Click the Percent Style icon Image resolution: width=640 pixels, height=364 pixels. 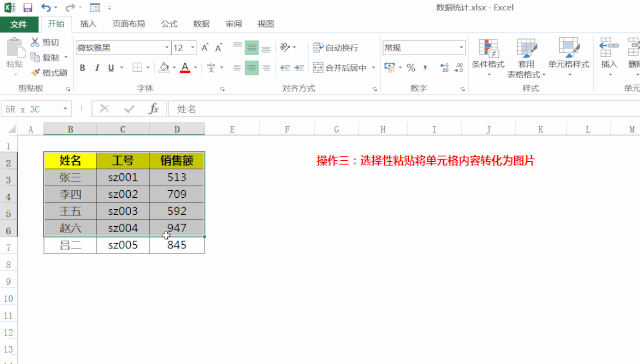point(411,68)
